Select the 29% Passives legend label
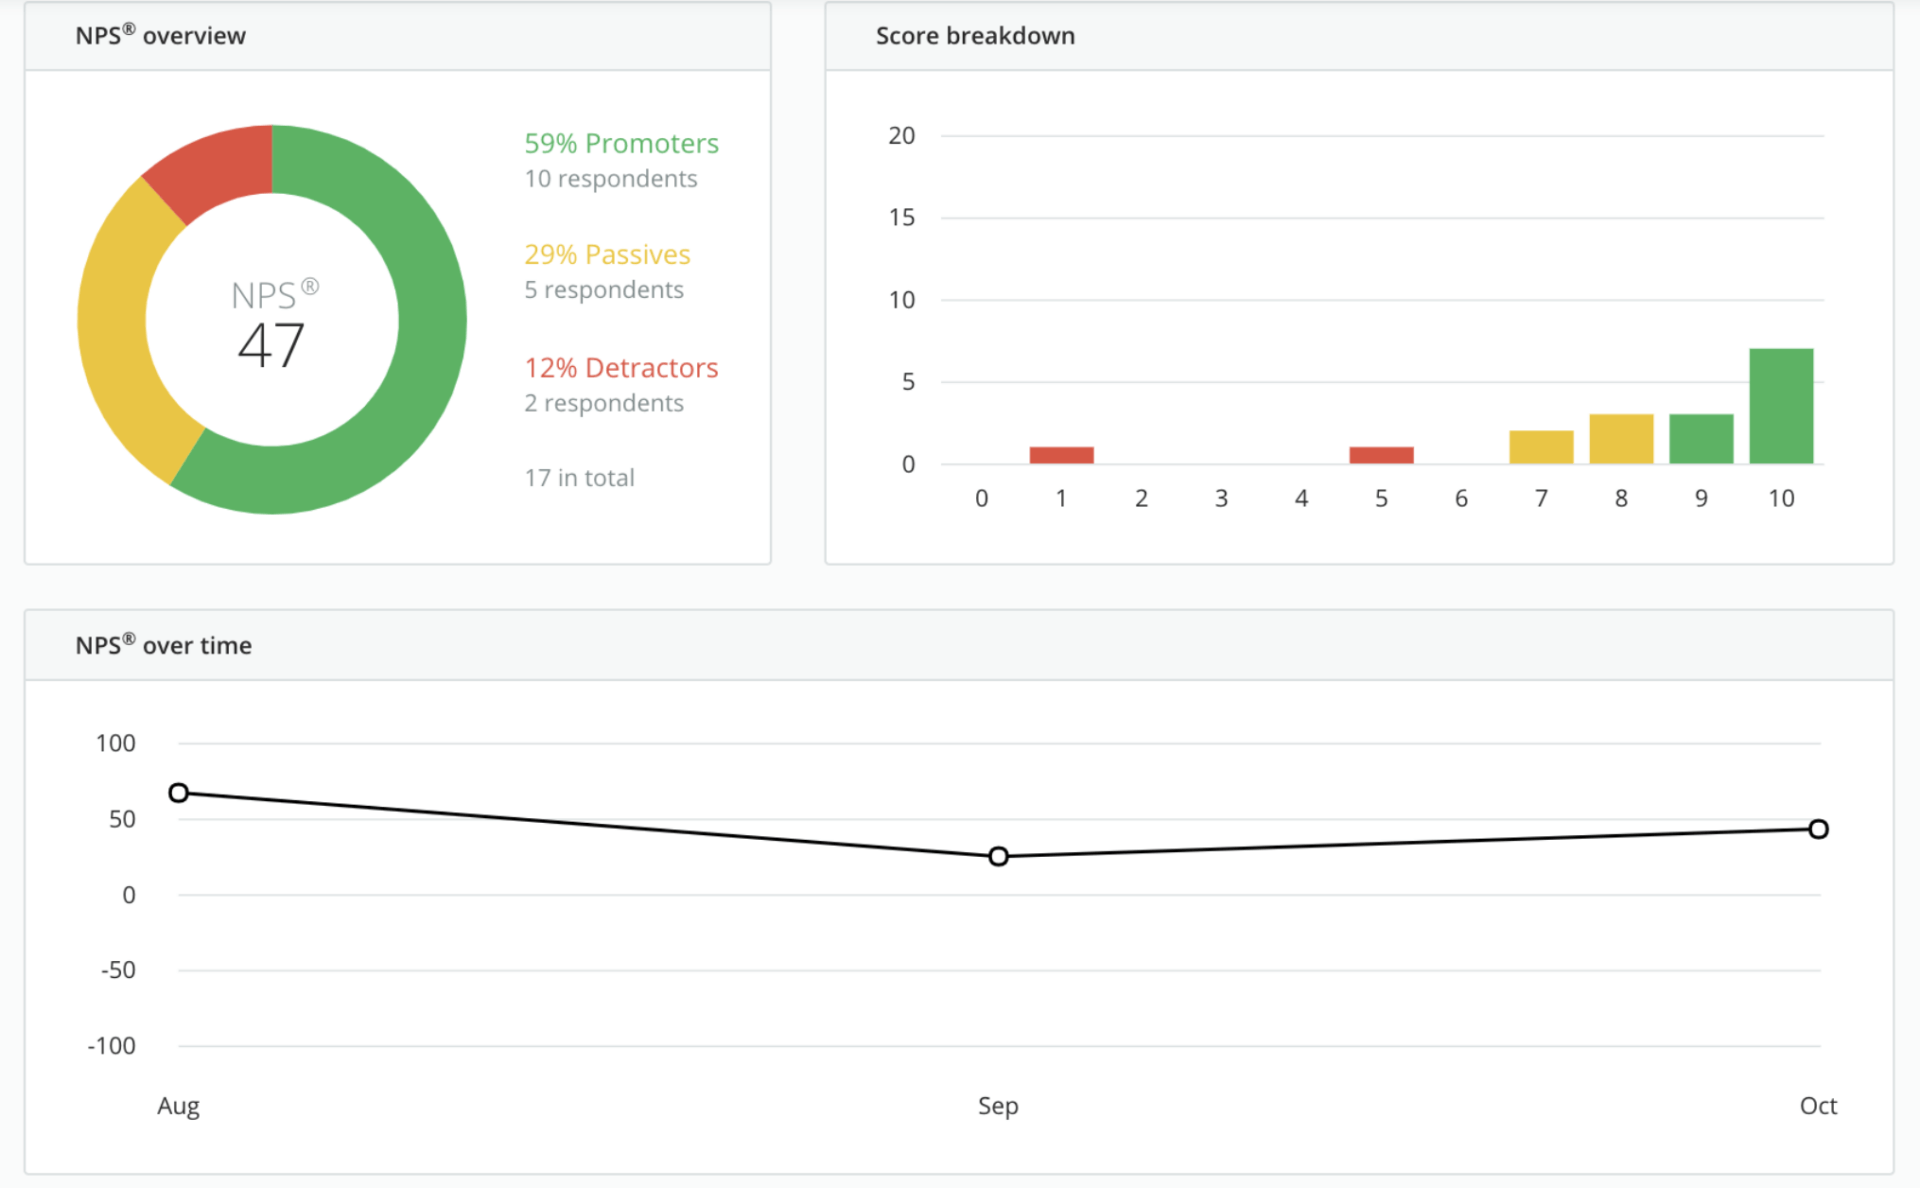The image size is (1920, 1188). point(607,254)
